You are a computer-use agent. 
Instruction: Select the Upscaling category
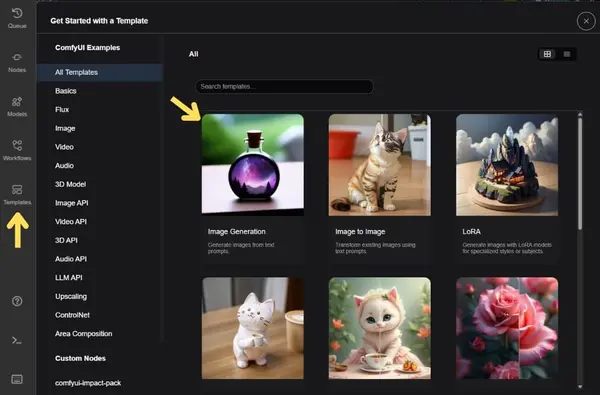coord(100,297)
